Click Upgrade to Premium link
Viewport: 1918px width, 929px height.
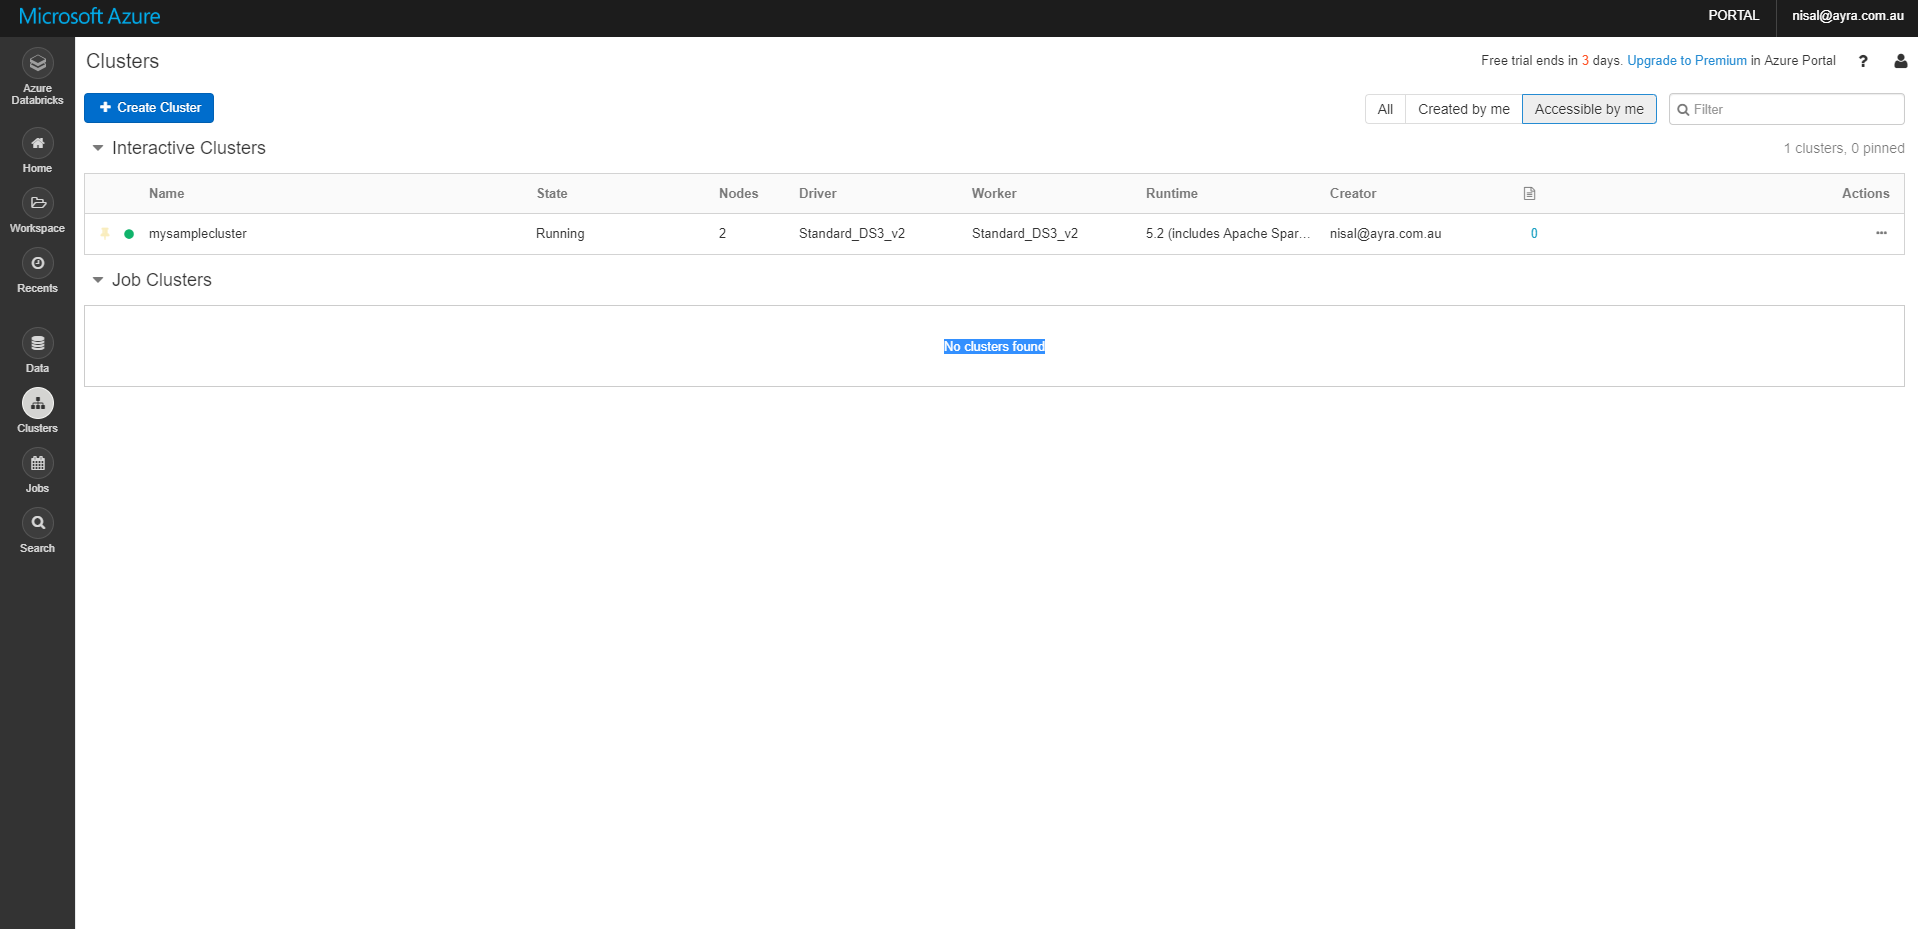(1687, 61)
